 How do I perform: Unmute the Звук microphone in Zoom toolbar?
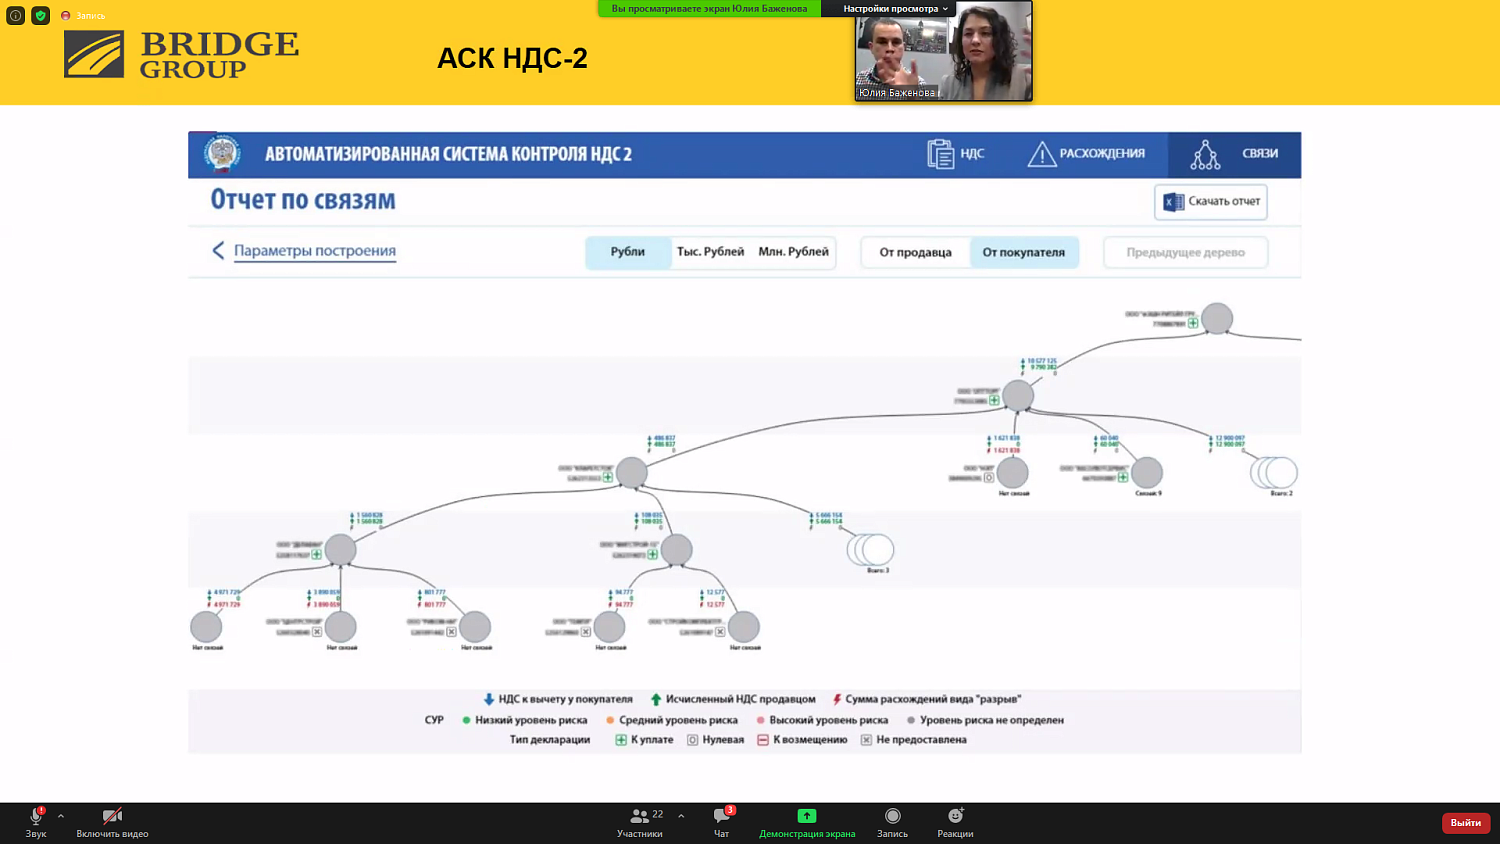pos(36,816)
